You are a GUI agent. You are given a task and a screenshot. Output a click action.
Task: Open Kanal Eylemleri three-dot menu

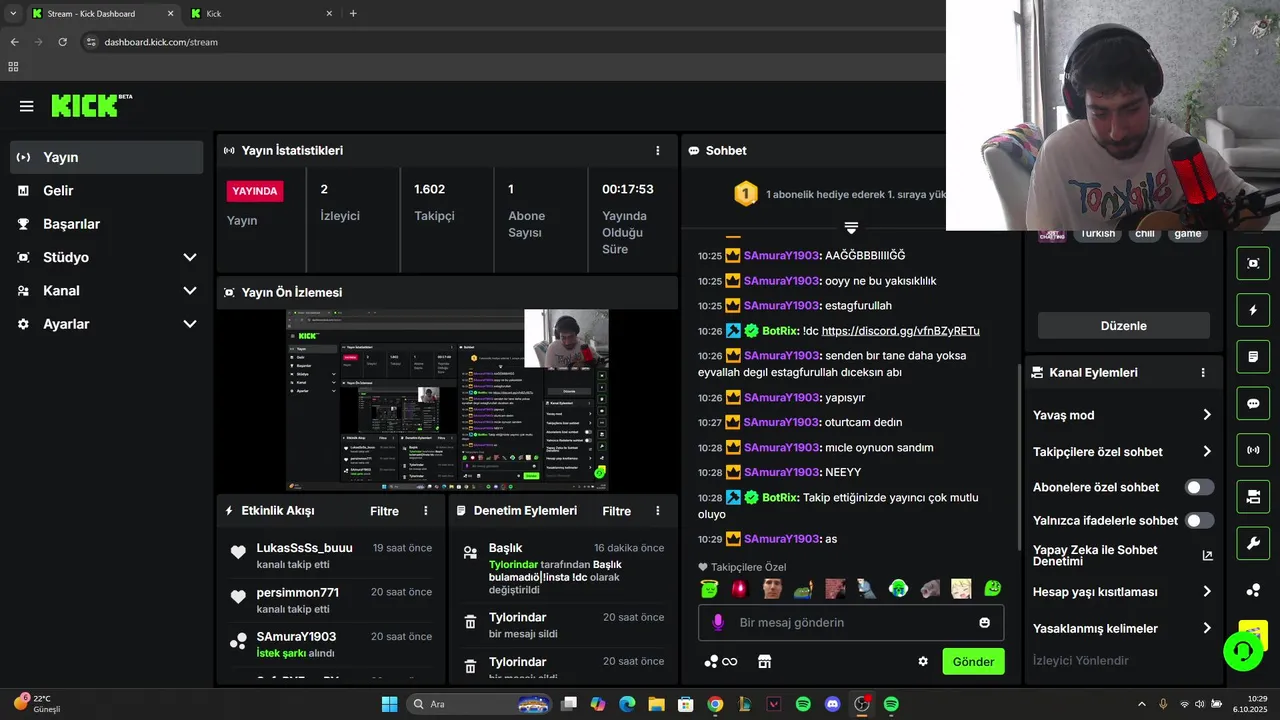pos(1203,373)
